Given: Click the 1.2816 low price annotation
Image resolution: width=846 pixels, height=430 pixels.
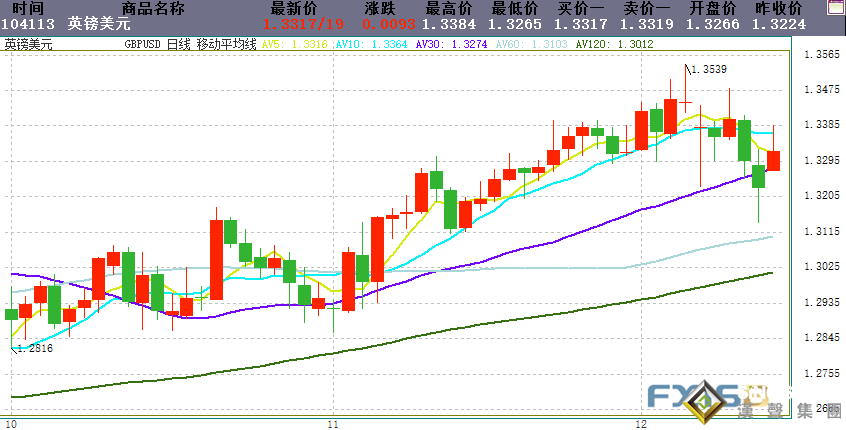Looking at the screenshot, I should 36,349.
